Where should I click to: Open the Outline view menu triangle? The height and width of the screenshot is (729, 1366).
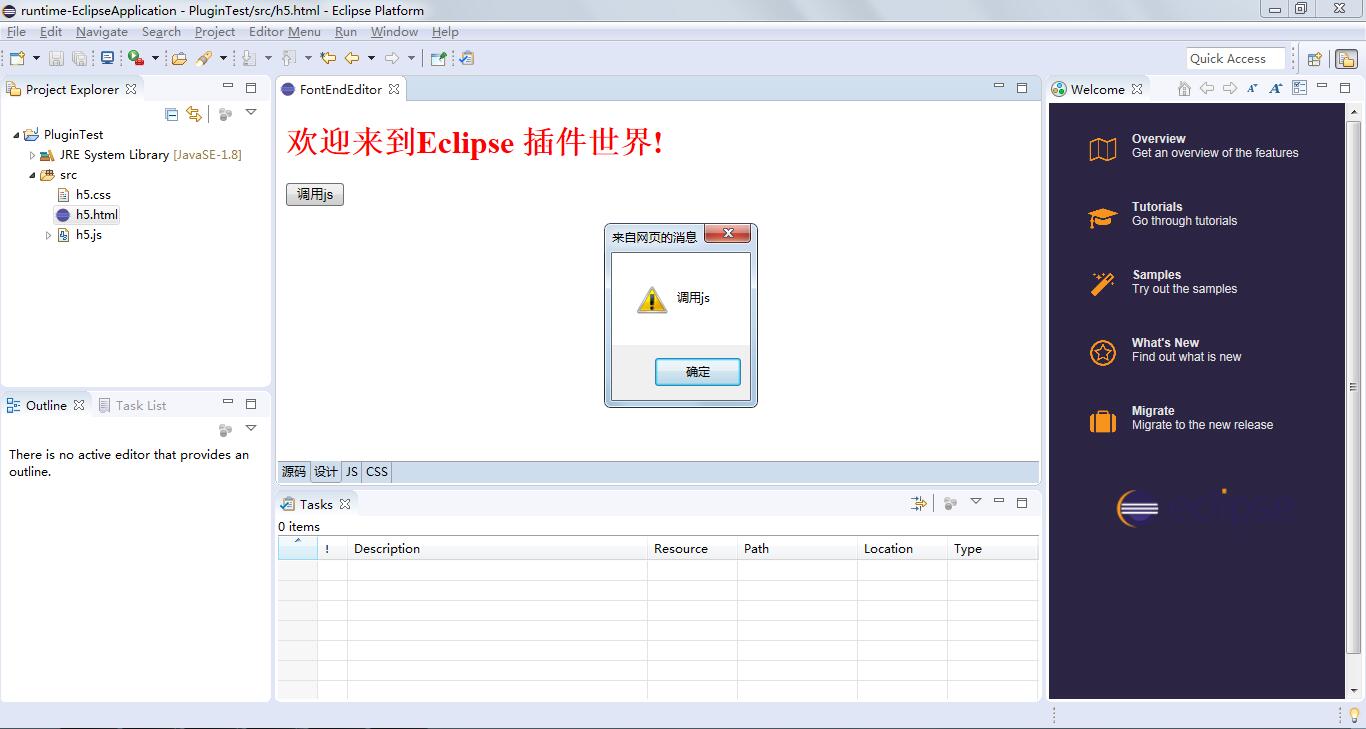(x=251, y=429)
